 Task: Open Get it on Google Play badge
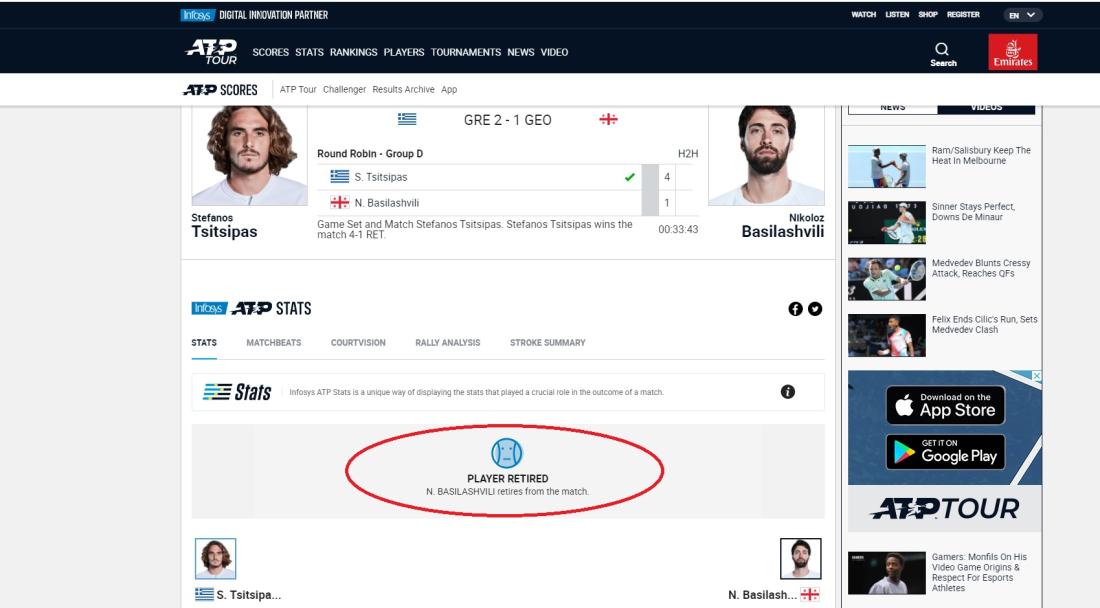click(x=945, y=452)
